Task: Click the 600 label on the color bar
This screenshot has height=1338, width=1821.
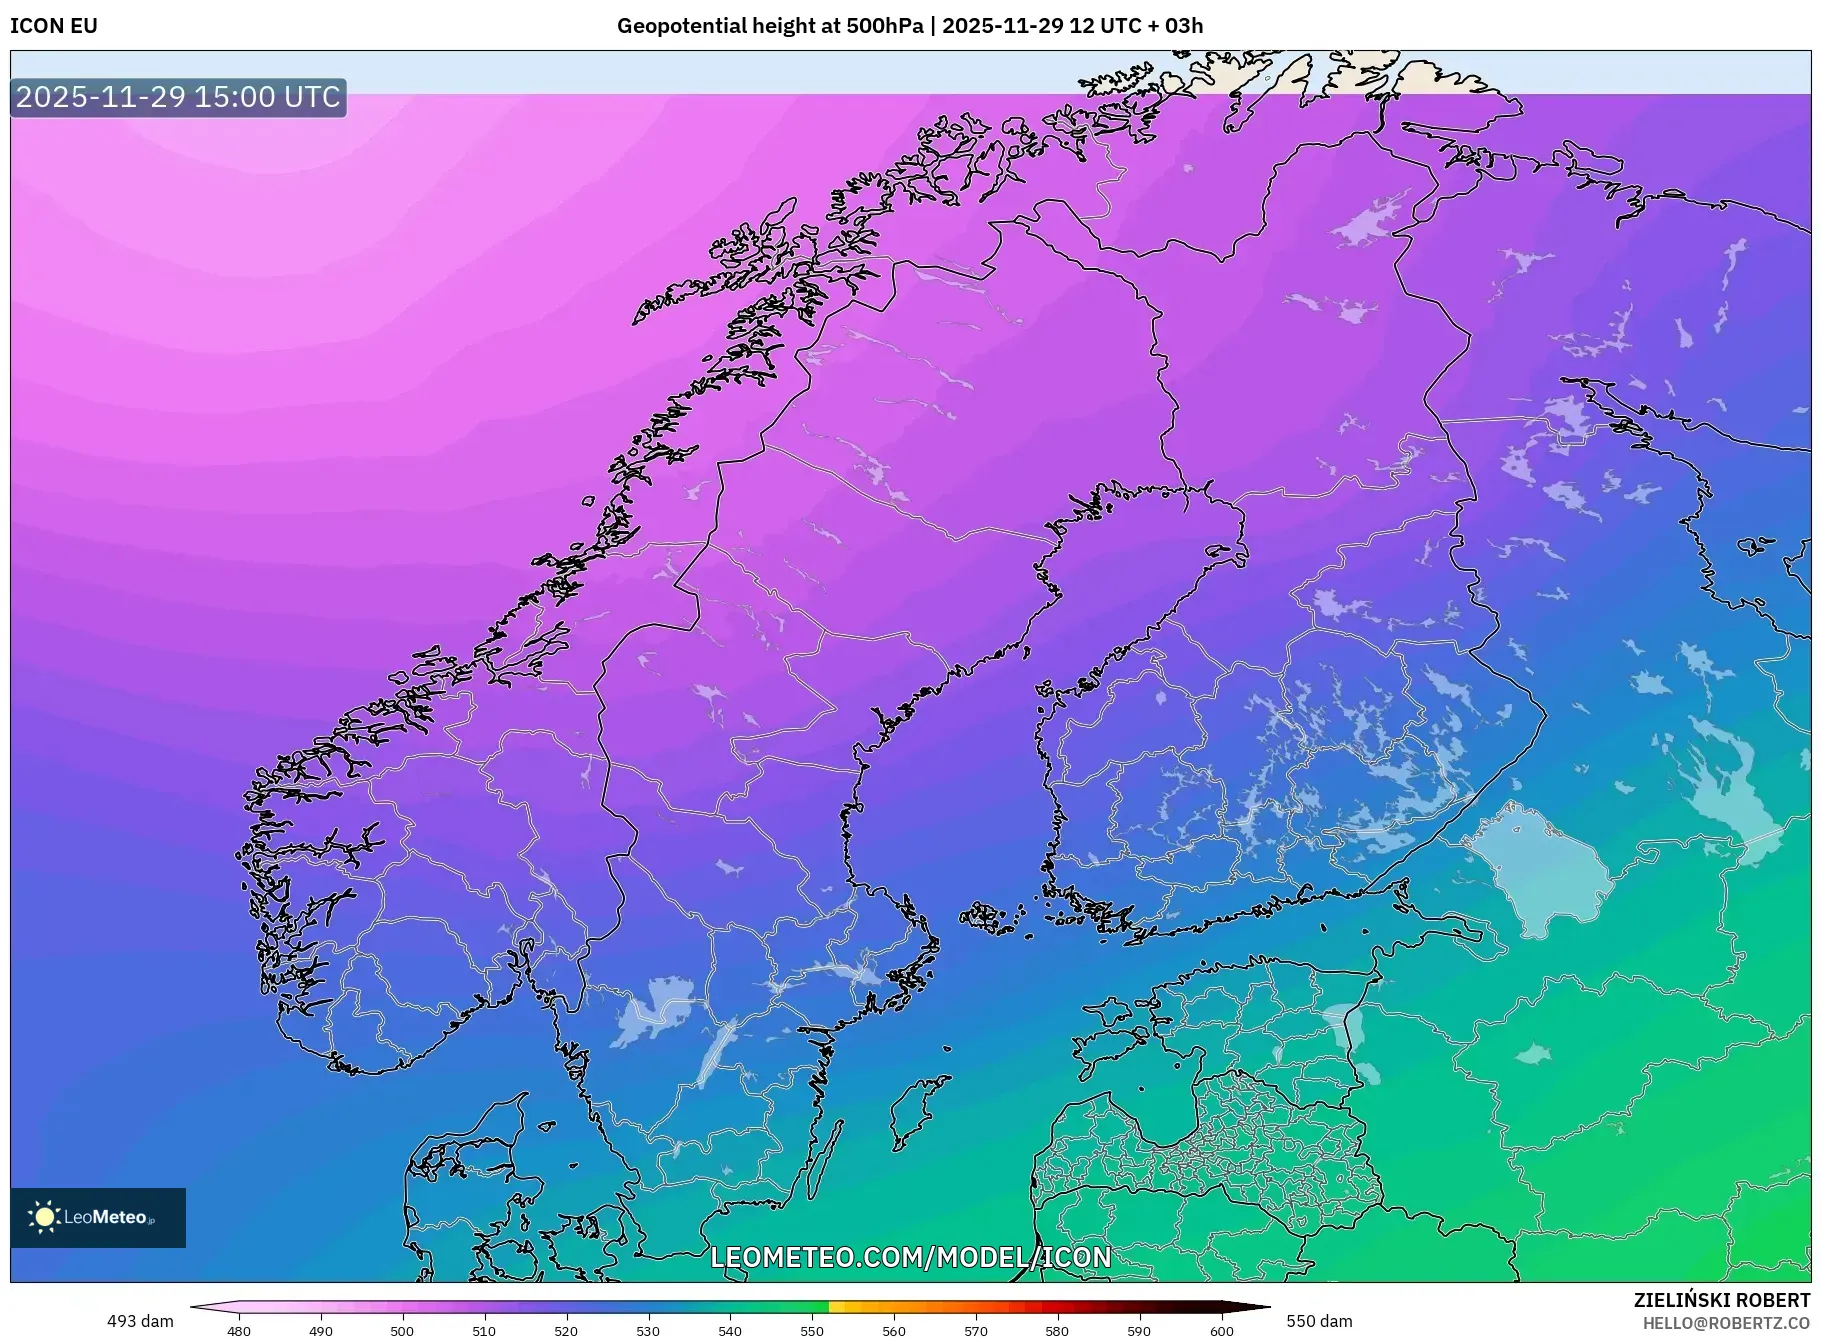Action: (1224, 1331)
